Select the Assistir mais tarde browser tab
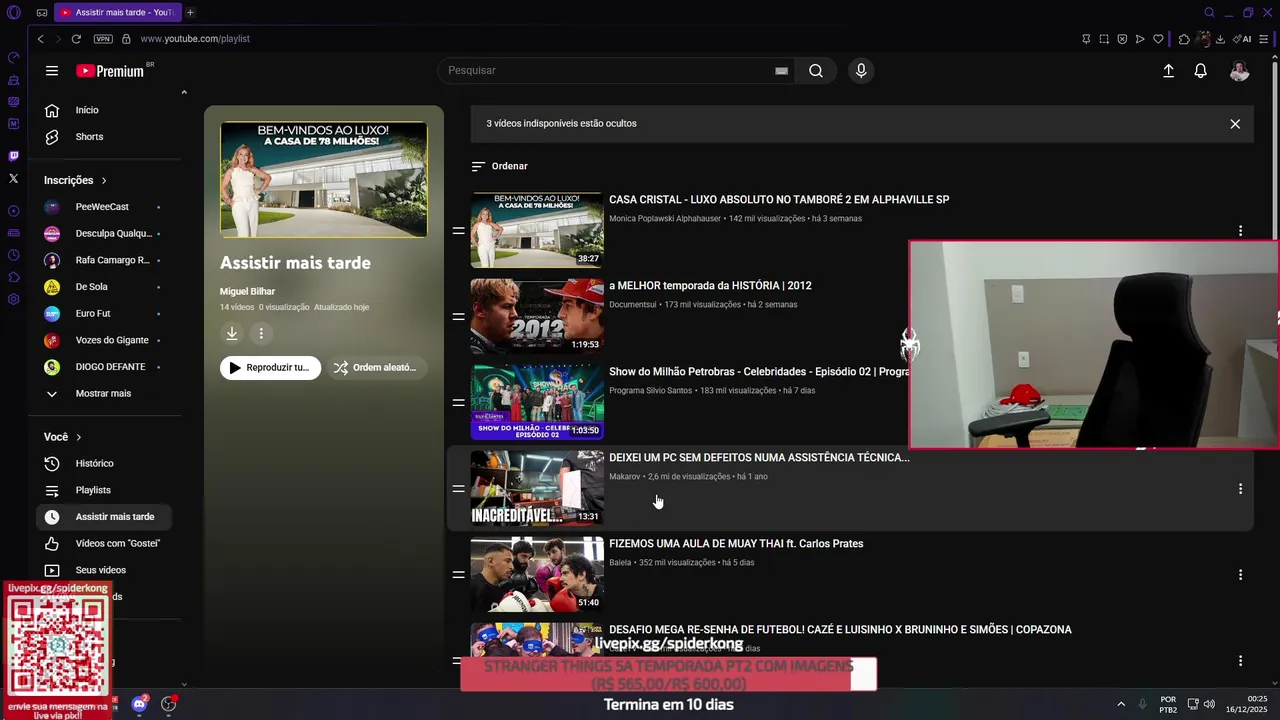Image resolution: width=1280 pixels, height=720 pixels. (x=116, y=13)
